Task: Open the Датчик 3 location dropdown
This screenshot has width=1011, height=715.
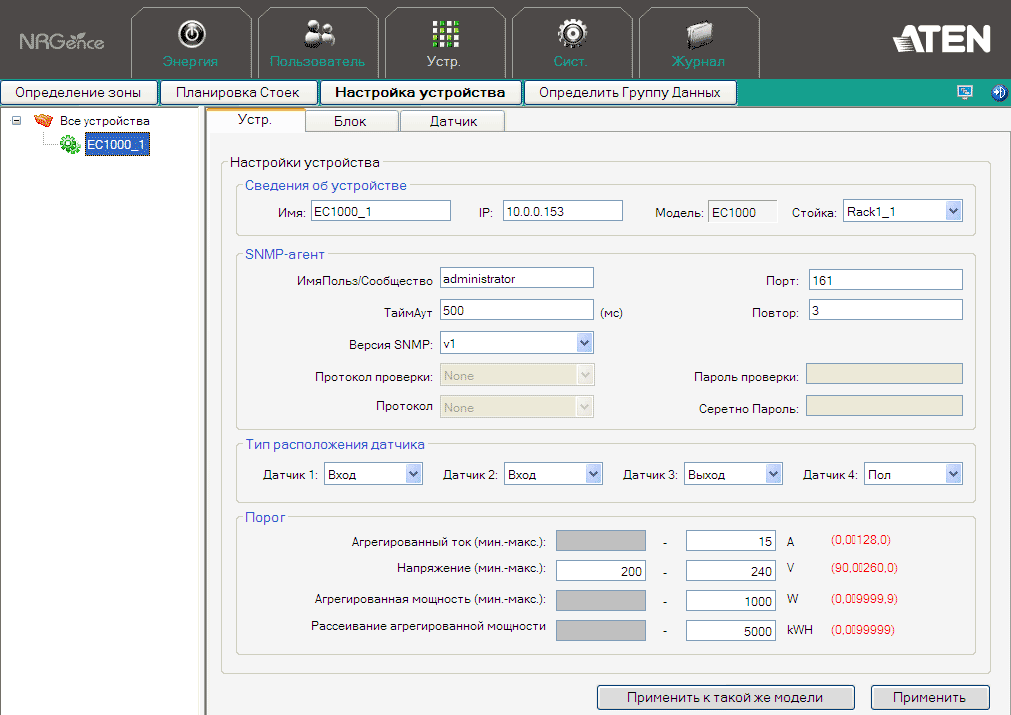Action: (x=773, y=474)
